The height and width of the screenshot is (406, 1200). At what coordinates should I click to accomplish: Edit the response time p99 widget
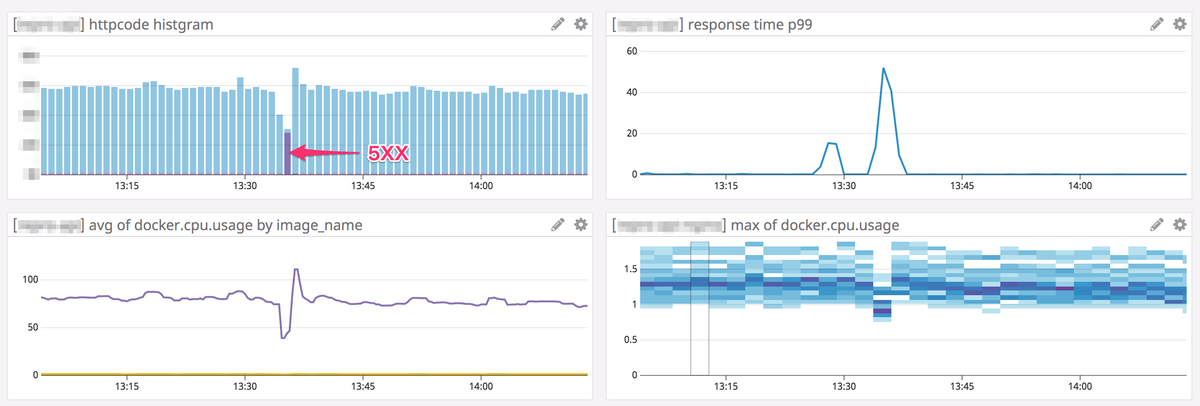[1158, 24]
